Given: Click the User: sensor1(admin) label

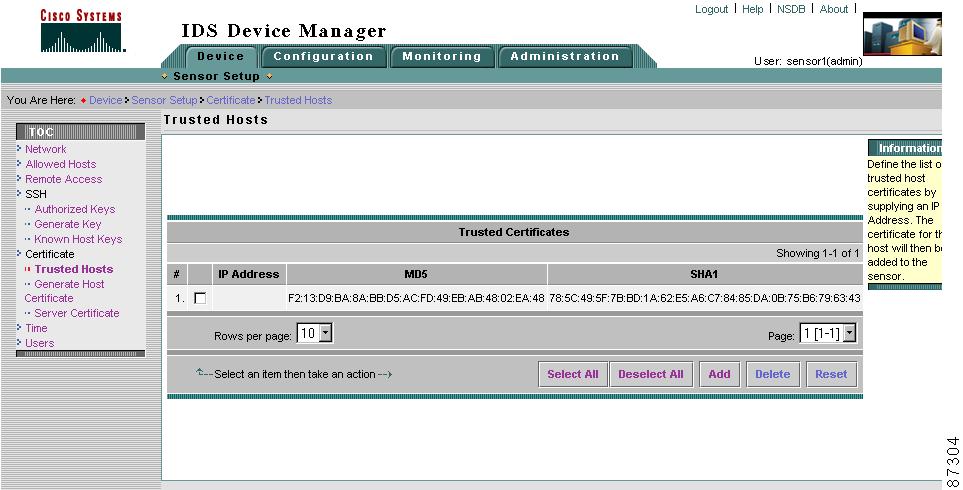Looking at the screenshot, I should click(x=808, y=61).
